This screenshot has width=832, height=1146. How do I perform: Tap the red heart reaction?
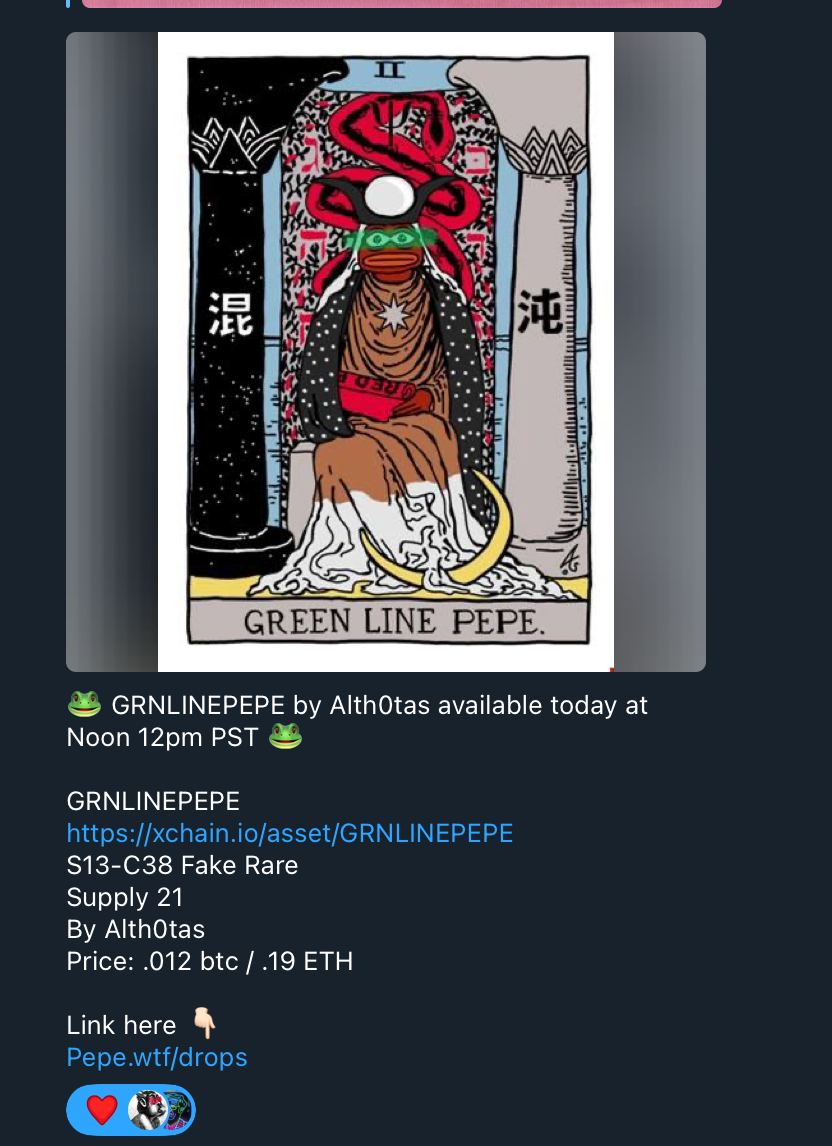click(x=102, y=1109)
